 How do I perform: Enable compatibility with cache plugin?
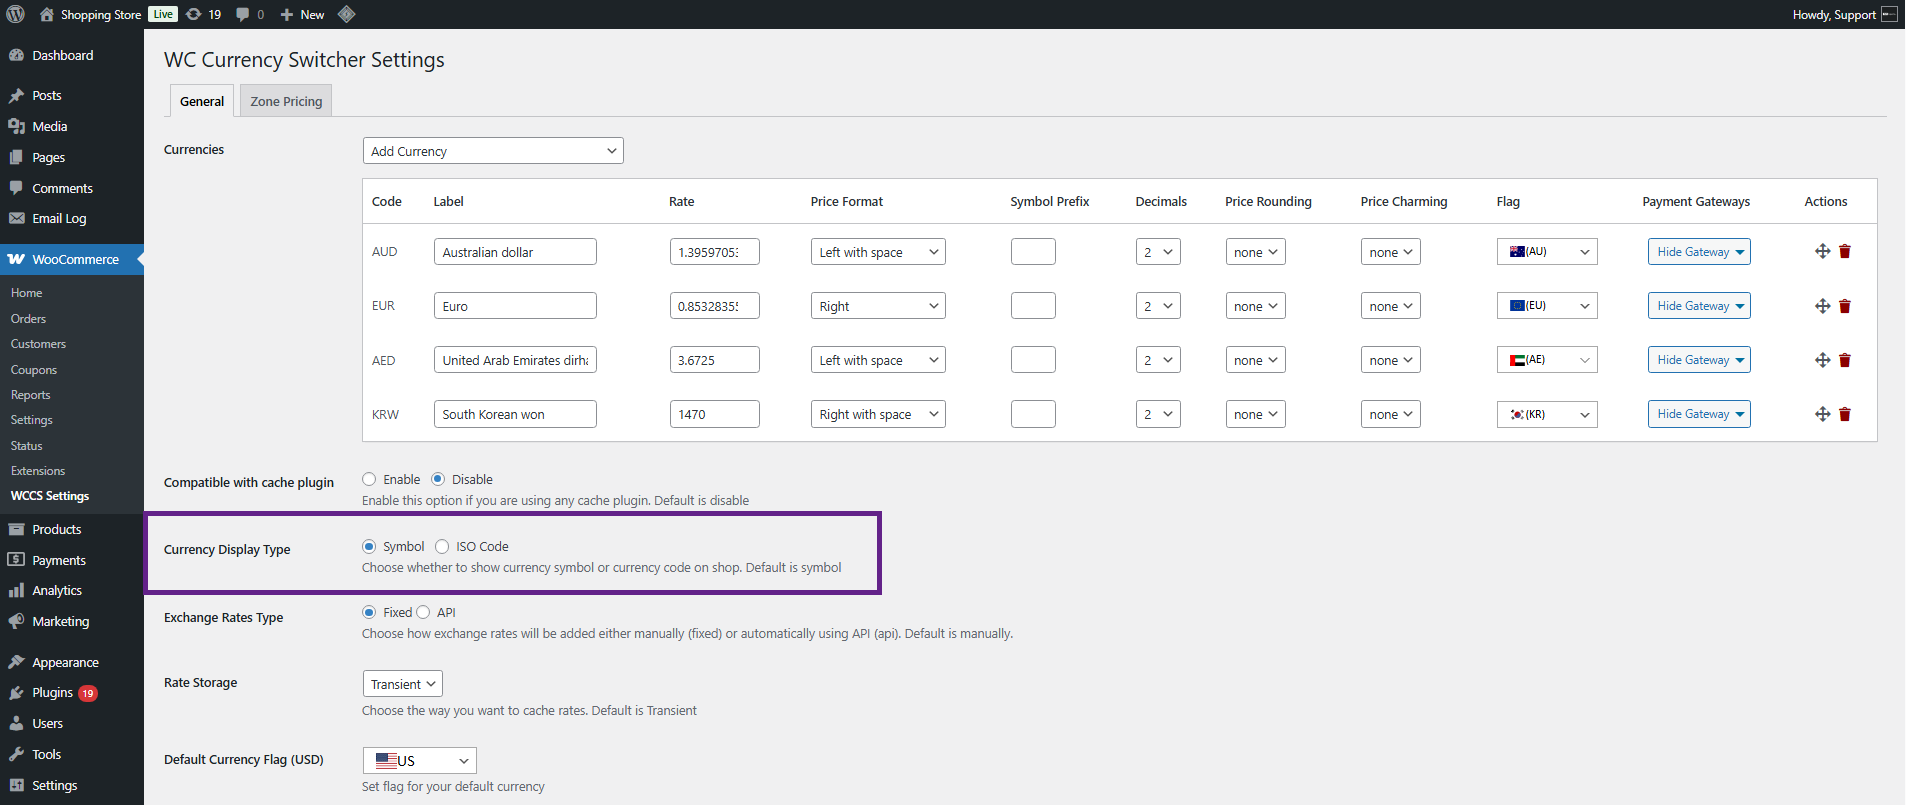pos(369,480)
